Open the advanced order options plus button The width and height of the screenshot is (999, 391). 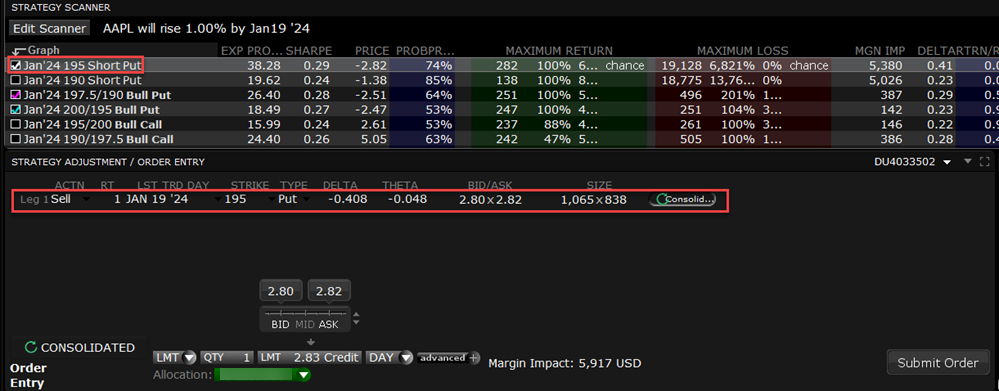(x=473, y=358)
